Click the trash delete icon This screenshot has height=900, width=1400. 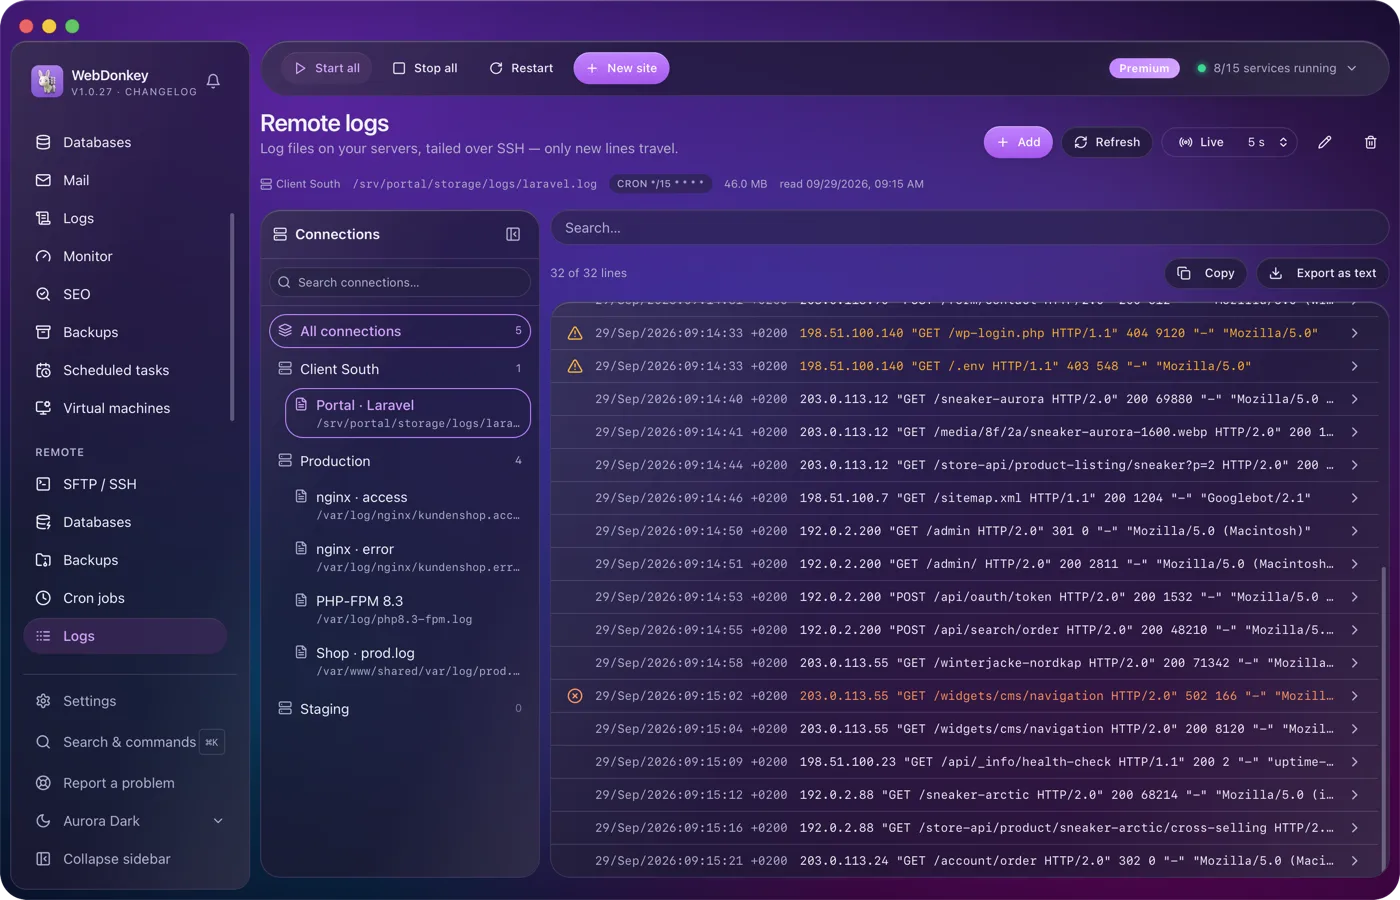click(1371, 142)
